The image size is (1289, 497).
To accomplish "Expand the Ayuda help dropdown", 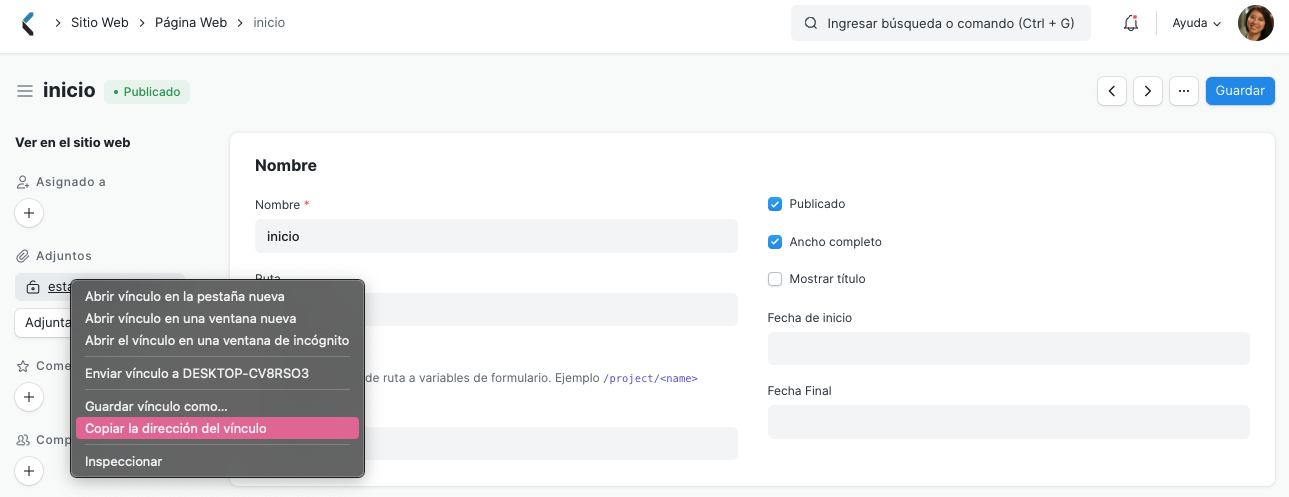I will [1197, 23].
